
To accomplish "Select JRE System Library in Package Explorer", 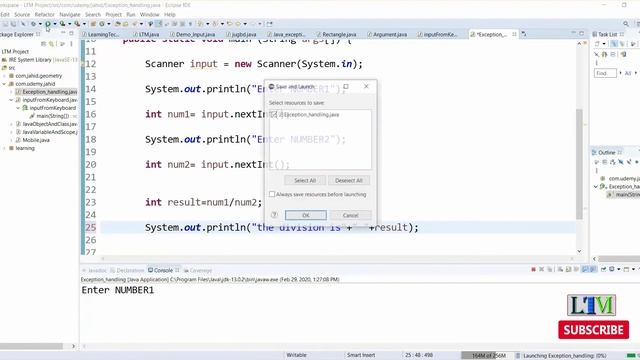I will click(39, 60).
